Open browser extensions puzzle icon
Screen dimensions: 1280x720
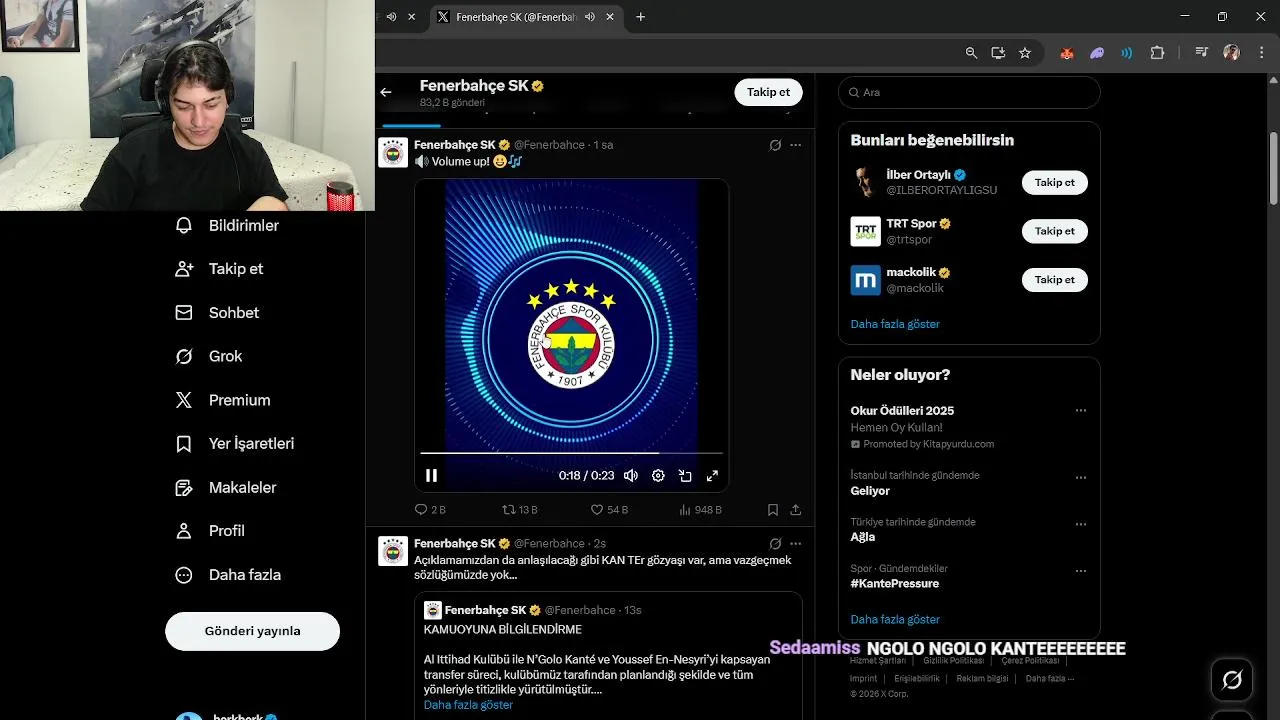(x=1158, y=53)
